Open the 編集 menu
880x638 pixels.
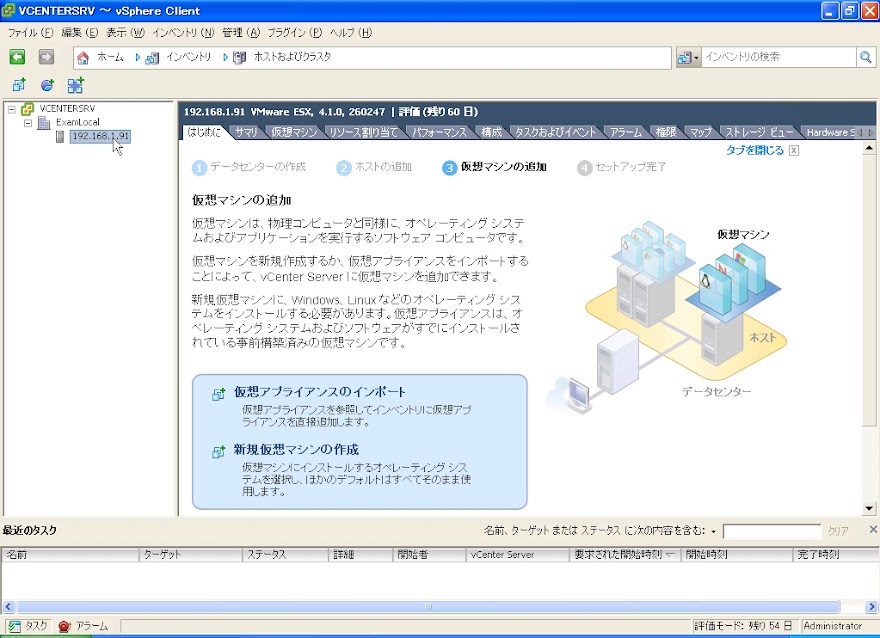coord(79,33)
